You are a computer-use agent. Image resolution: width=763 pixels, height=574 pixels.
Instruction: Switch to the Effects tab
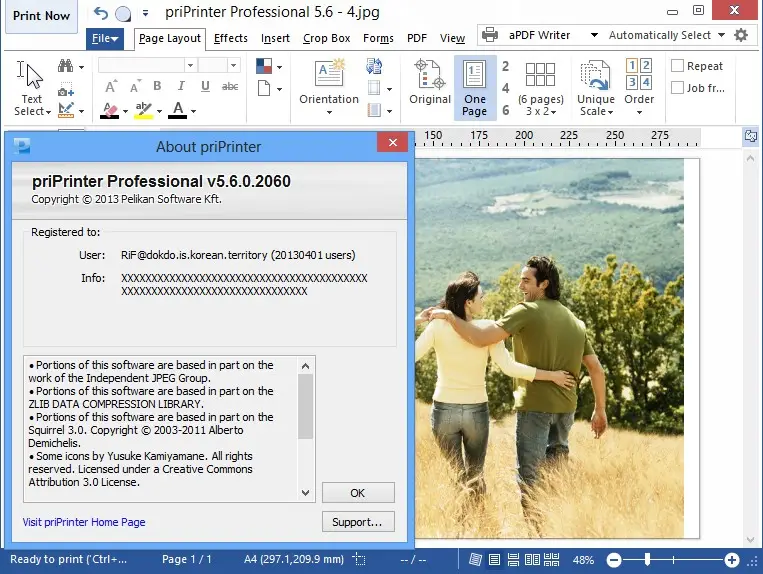231,38
